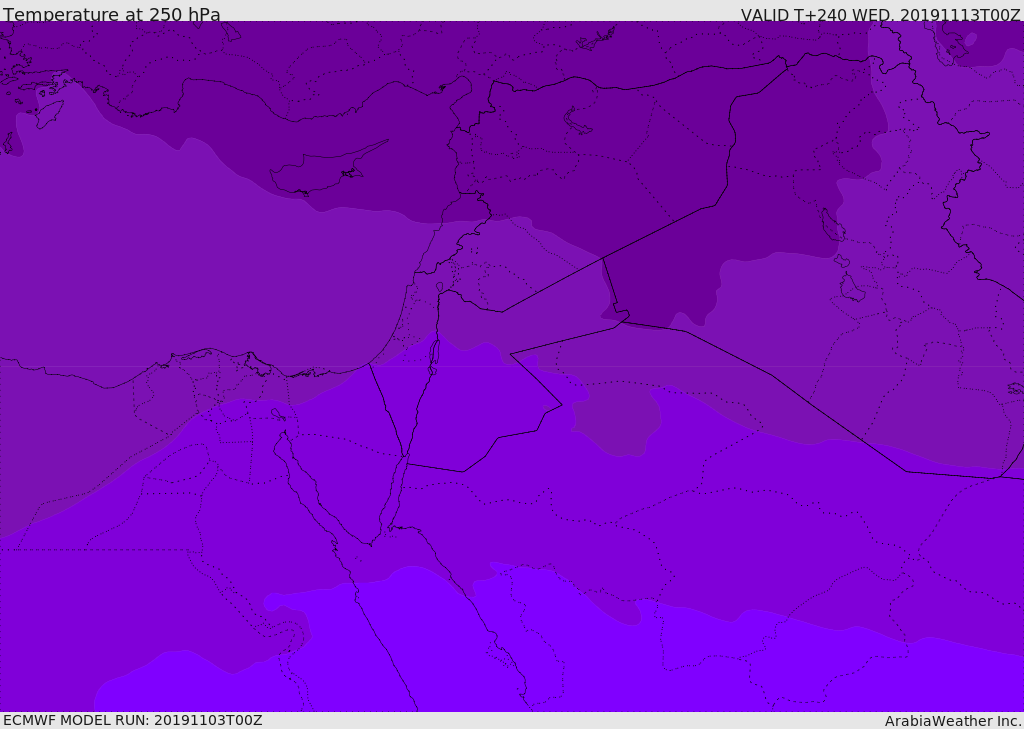Click the 'VALID T+240 WED. 20191113T00Z' label
This screenshot has height=729, width=1024.
[880, 14]
